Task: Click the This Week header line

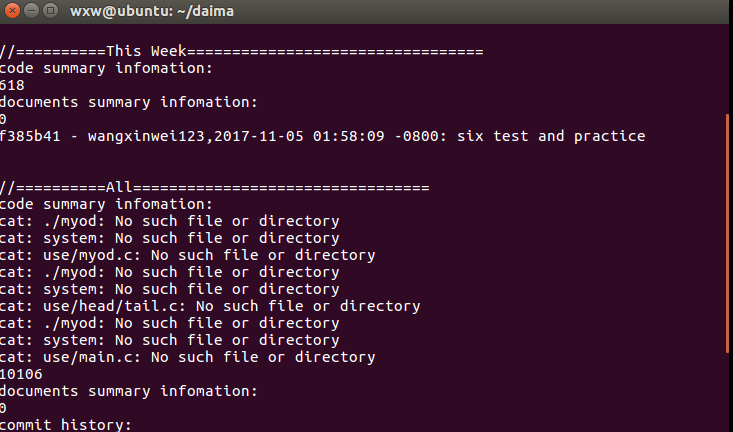Action: tap(241, 51)
